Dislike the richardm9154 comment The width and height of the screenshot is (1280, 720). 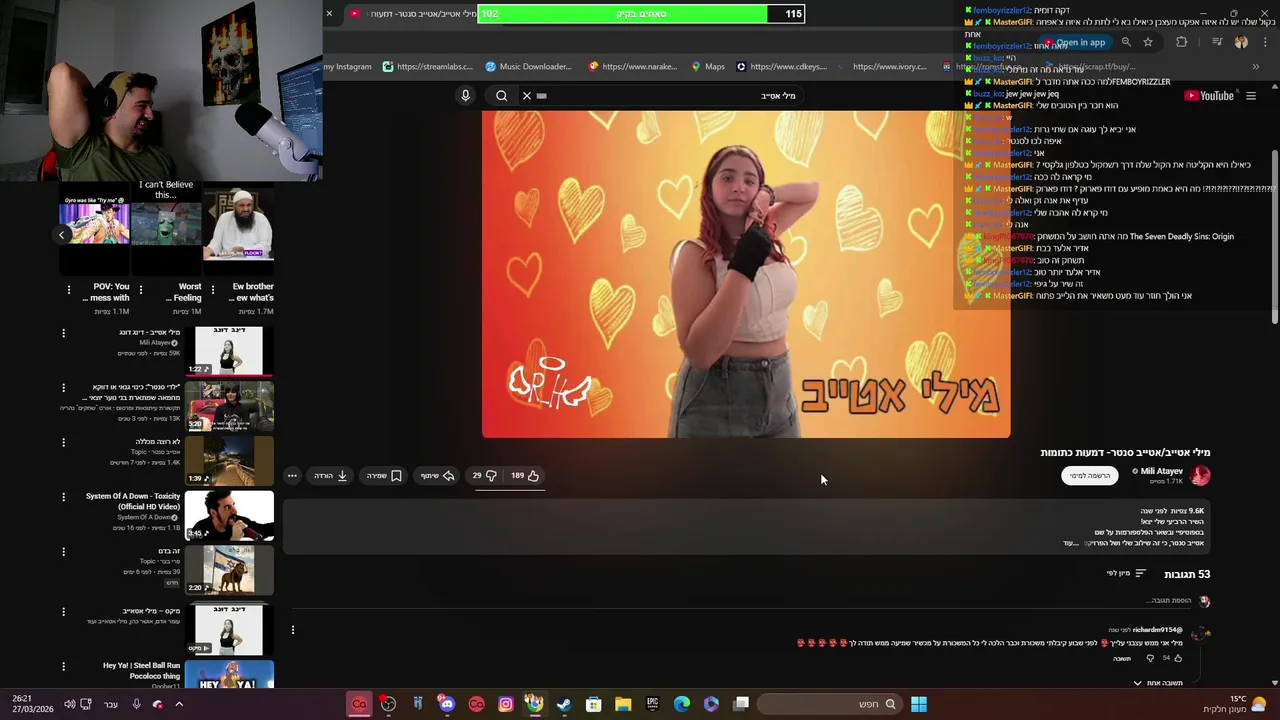[x=1150, y=658]
